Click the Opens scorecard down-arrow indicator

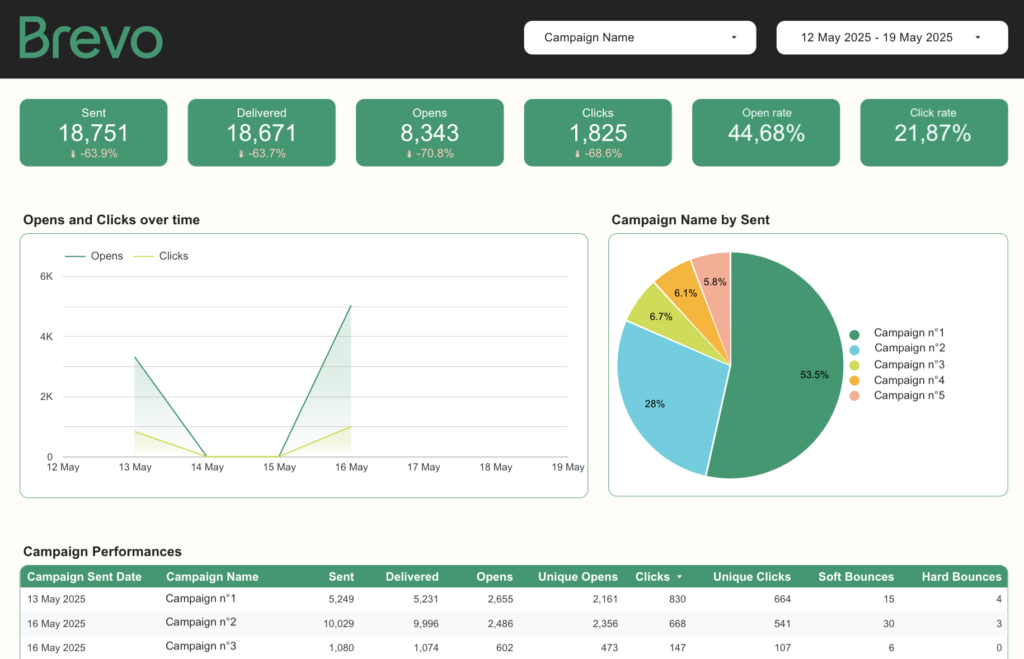click(x=409, y=154)
